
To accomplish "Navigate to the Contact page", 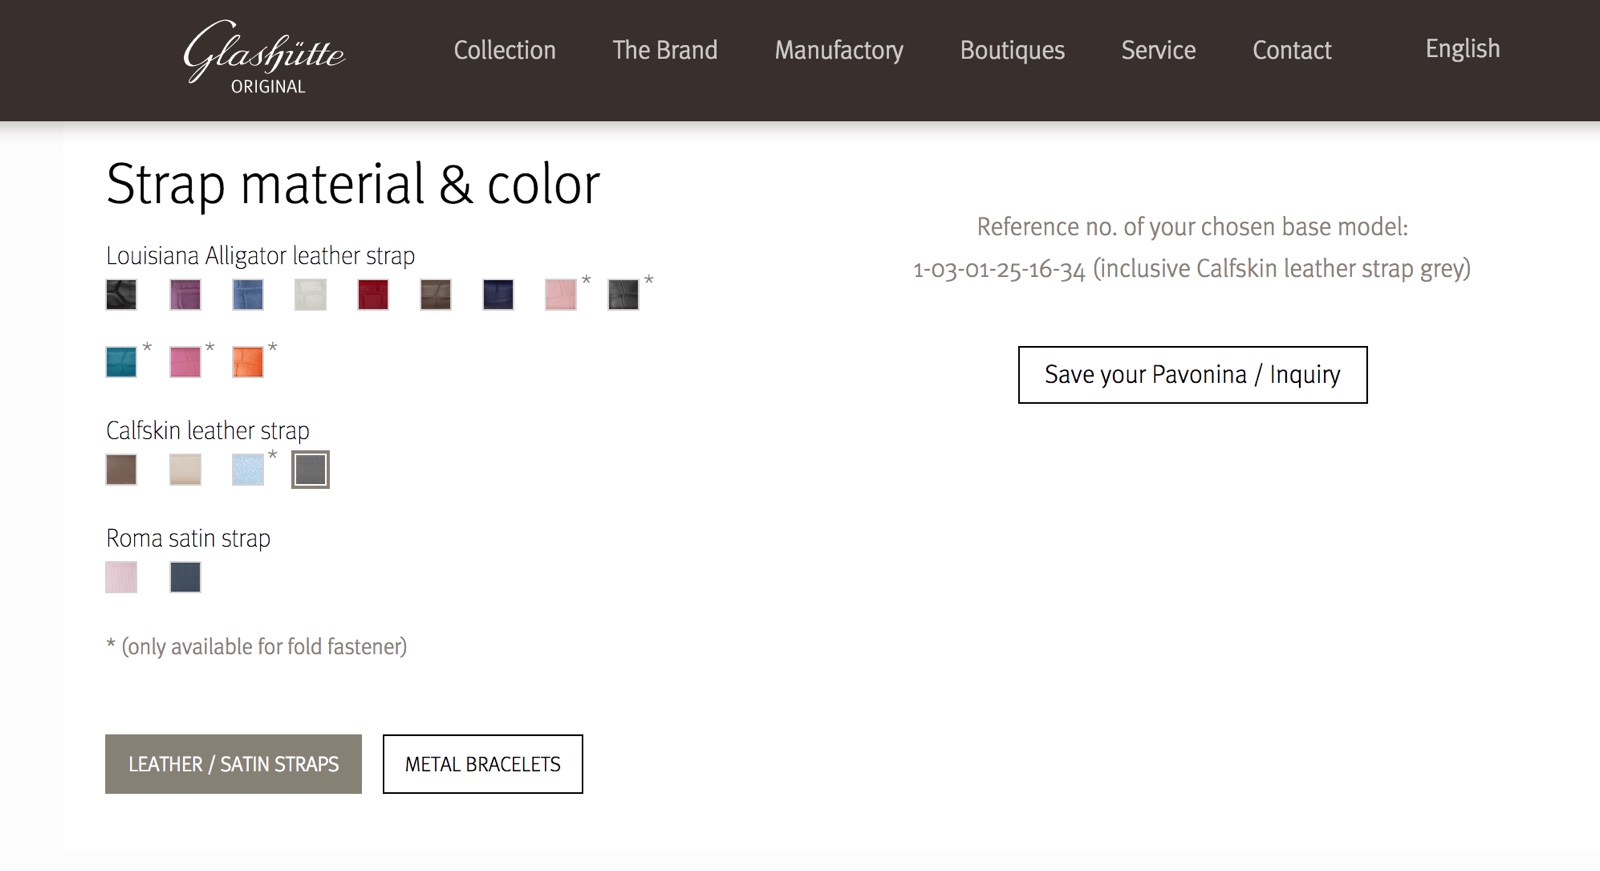I will pyautogui.click(x=1292, y=50).
